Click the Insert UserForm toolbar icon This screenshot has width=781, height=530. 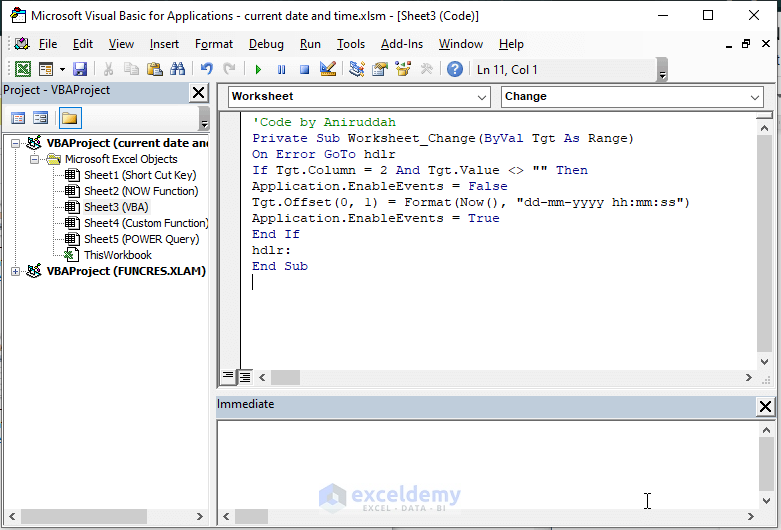tap(46, 69)
